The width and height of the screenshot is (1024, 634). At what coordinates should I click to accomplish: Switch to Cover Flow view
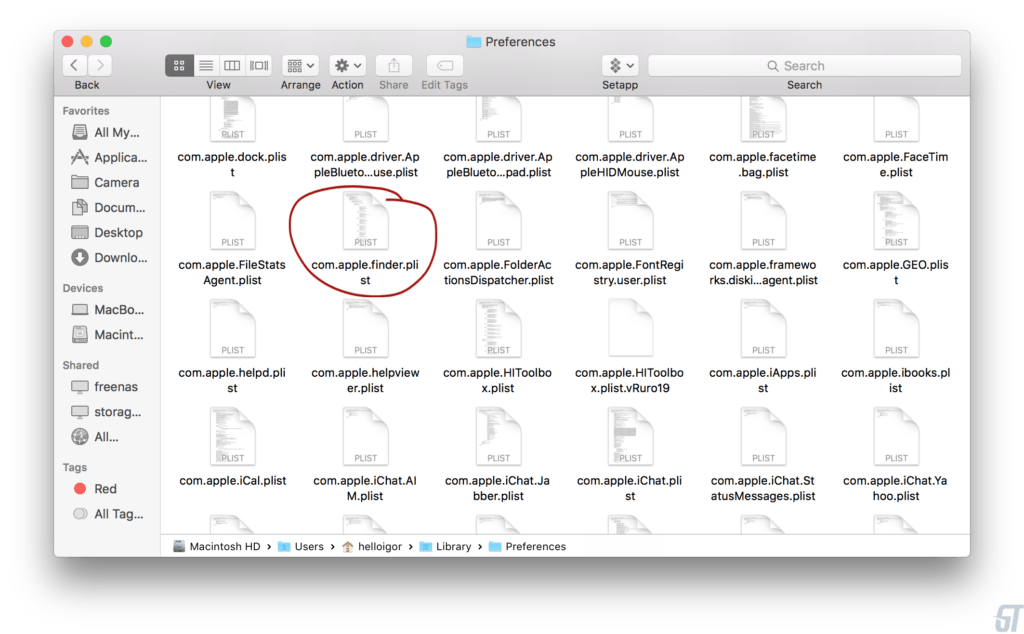pyautogui.click(x=259, y=65)
